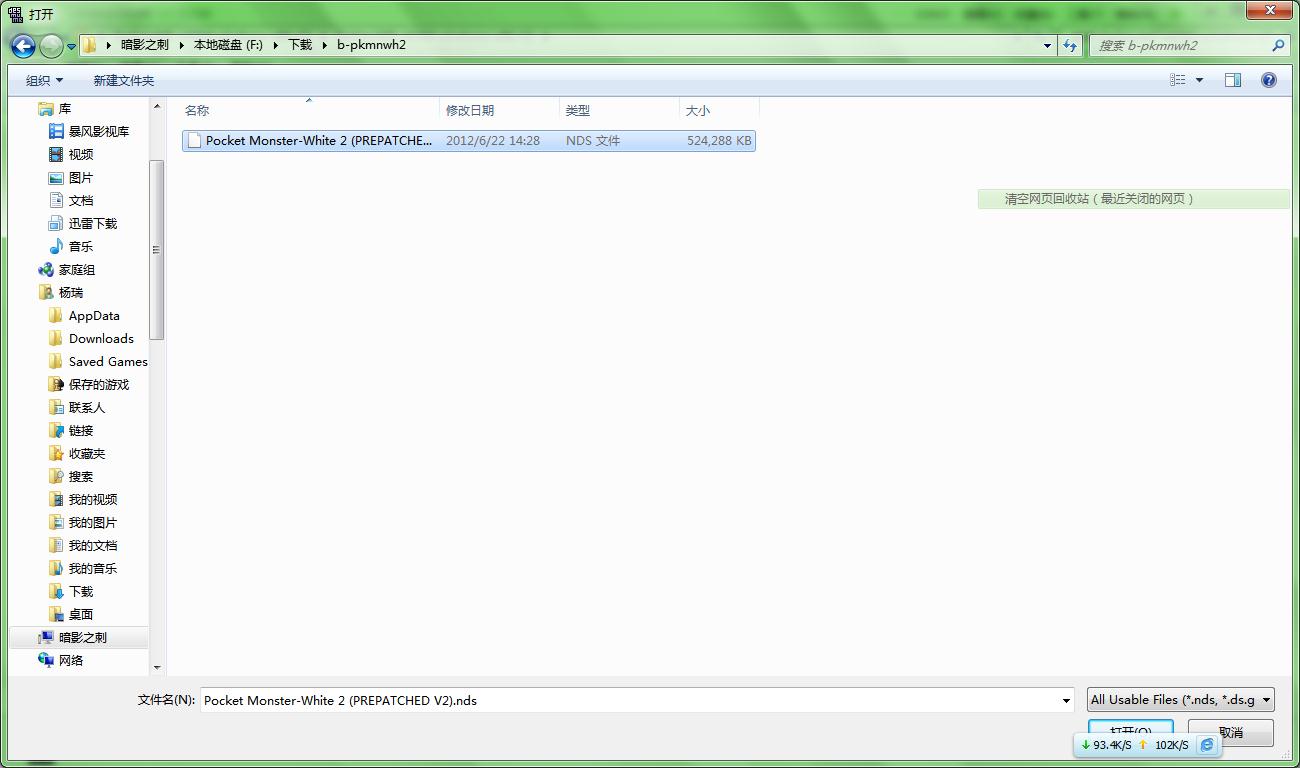Click the 取消 button

click(x=1231, y=732)
